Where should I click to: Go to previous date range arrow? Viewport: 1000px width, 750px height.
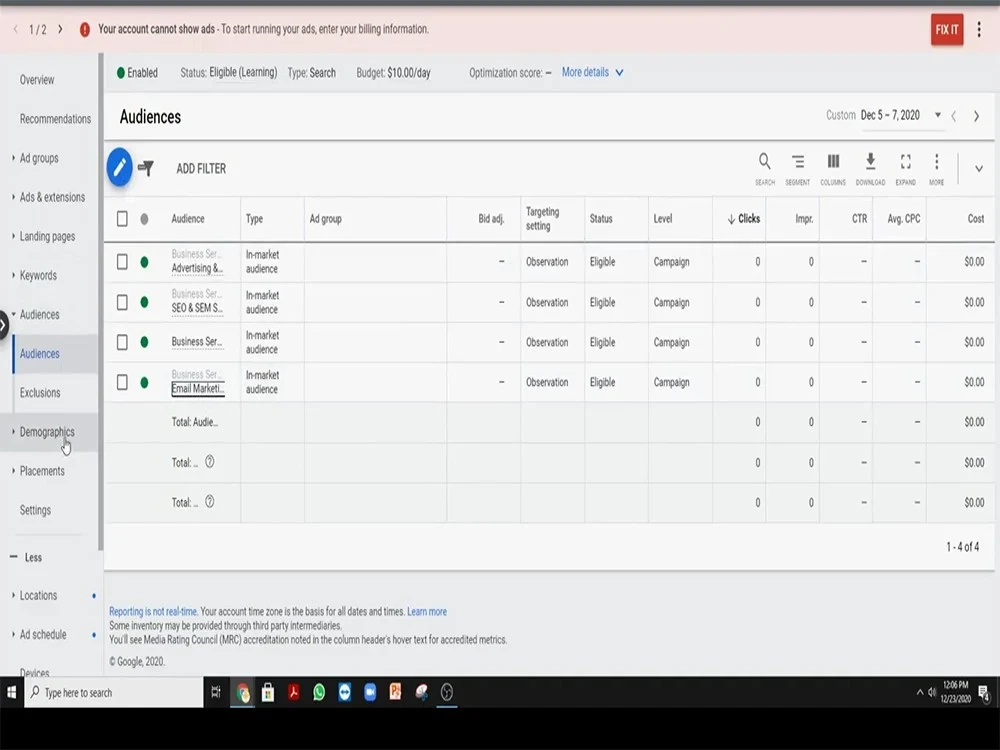(x=953, y=116)
